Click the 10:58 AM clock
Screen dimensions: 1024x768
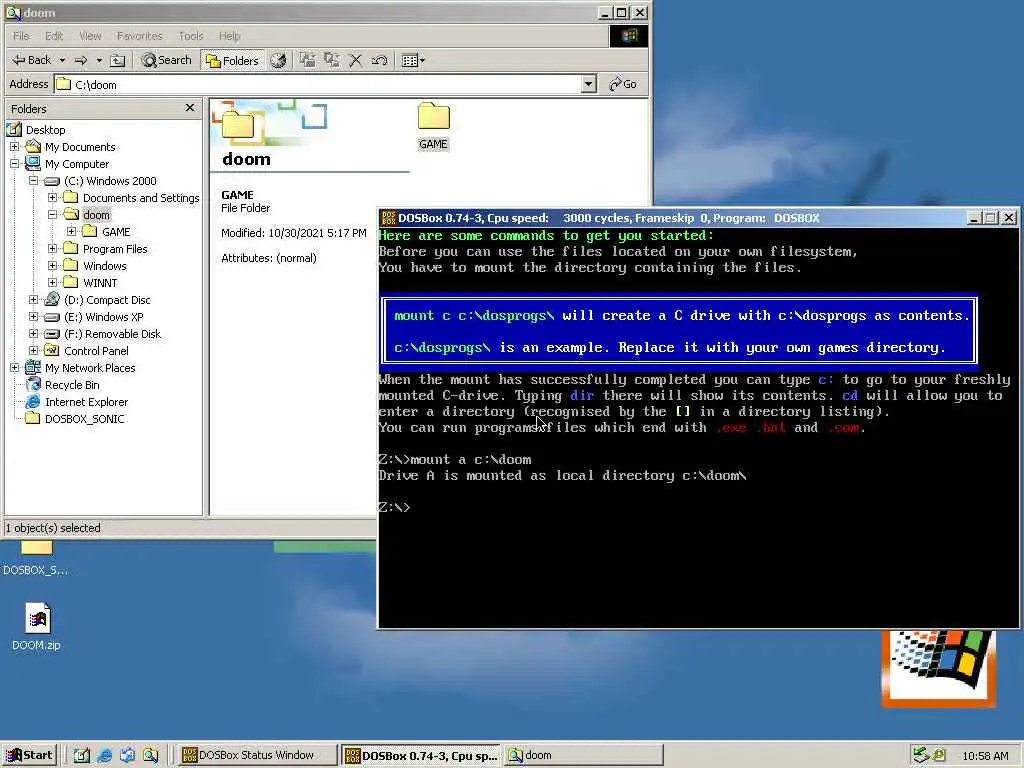pyautogui.click(x=985, y=756)
